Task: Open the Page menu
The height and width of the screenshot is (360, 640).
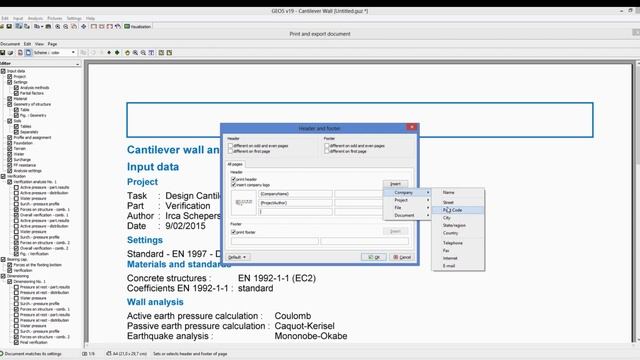Action: click(x=52, y=44)
